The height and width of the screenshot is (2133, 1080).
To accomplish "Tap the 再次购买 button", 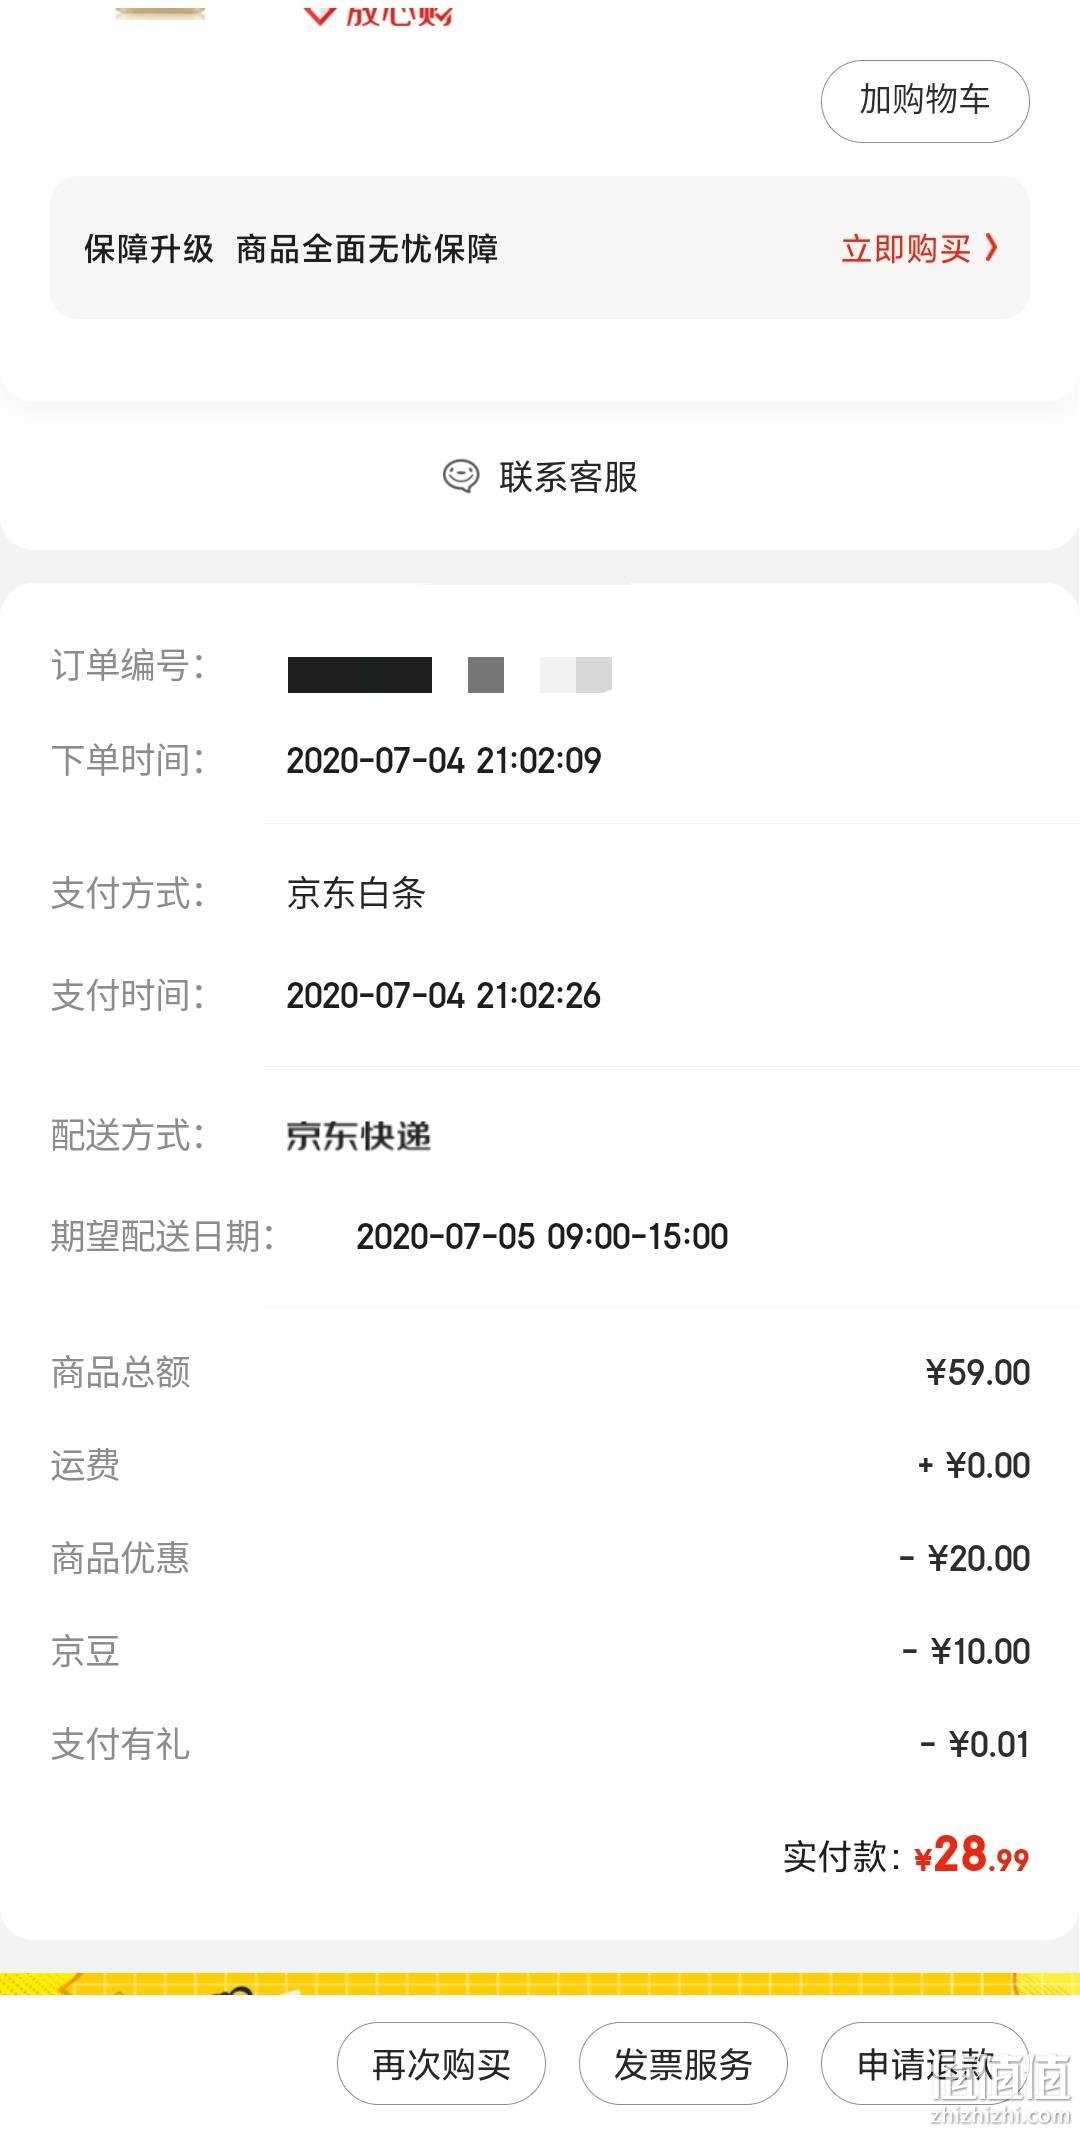I will click(441, 2064).
